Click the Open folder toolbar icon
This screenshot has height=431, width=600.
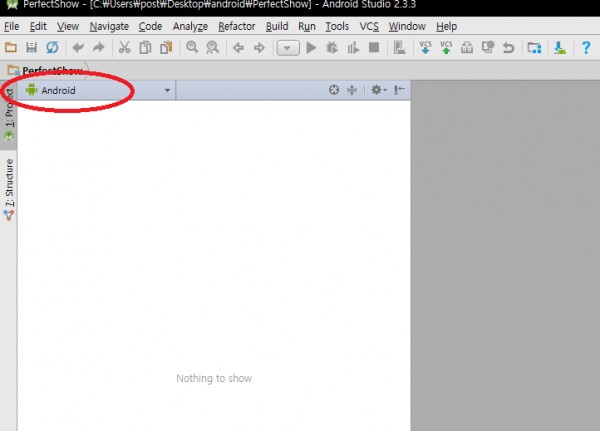coord(11,47)
